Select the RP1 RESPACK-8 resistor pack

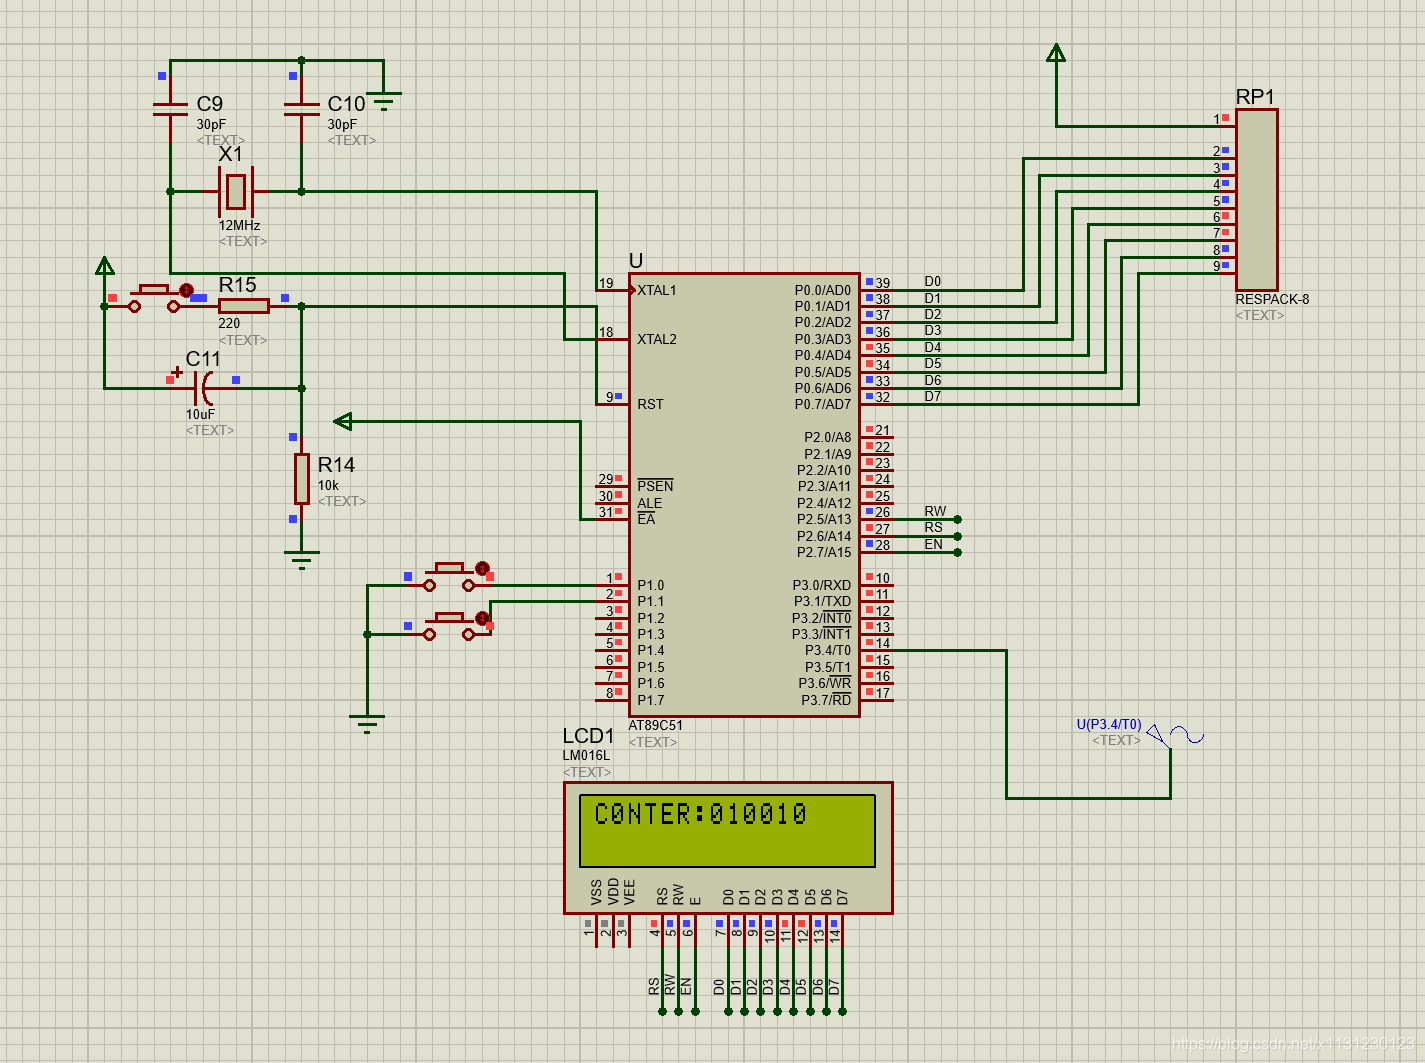(1257, 199)
